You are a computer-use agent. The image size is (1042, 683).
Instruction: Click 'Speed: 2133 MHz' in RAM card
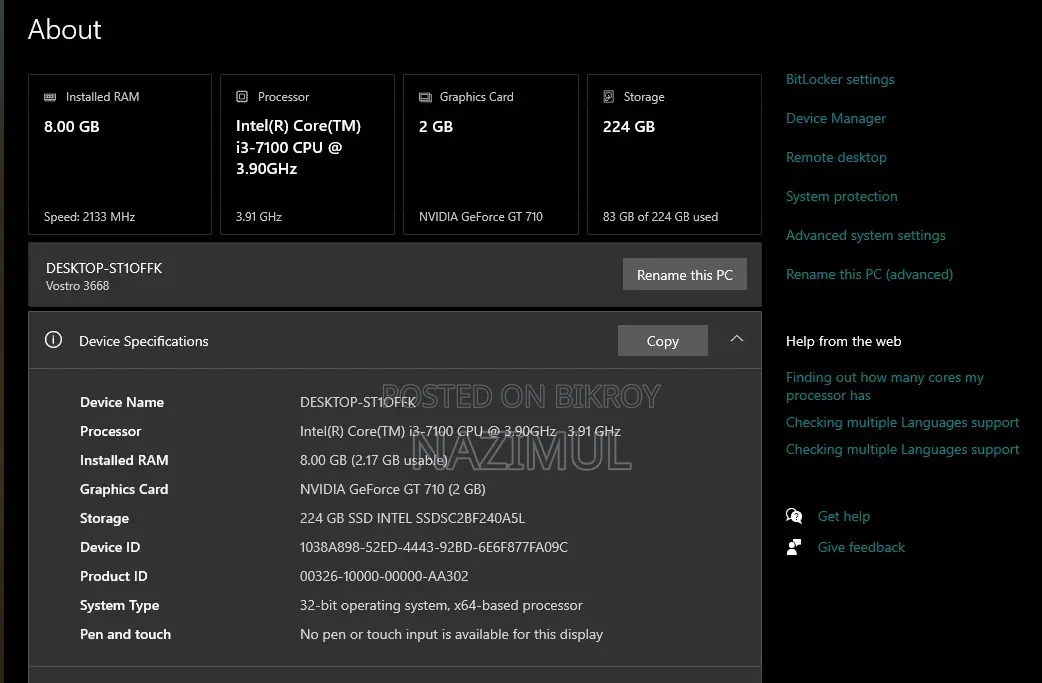click(x=89, y=217)
